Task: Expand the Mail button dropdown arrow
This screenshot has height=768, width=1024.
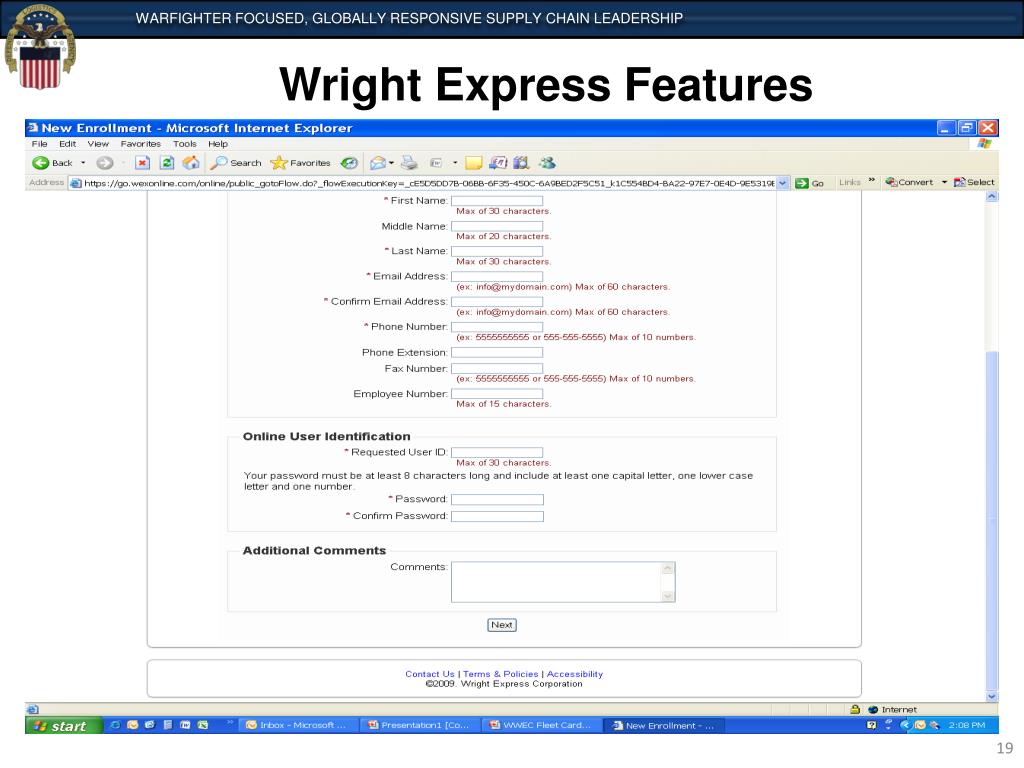Action: tap(391, 163)
